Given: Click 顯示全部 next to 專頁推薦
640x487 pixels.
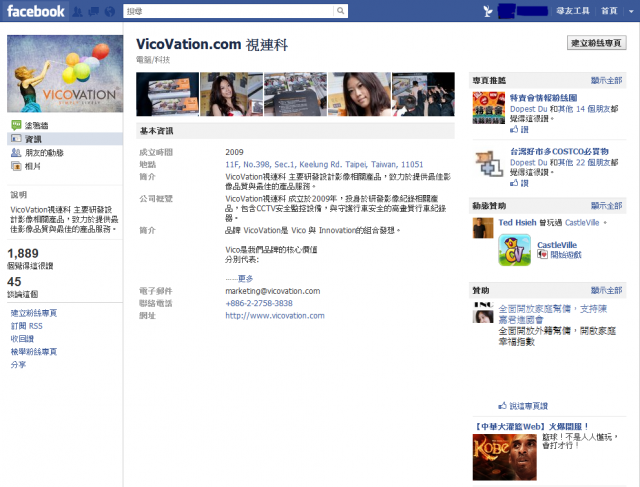Looking at the screenshot, I should 607,80.
